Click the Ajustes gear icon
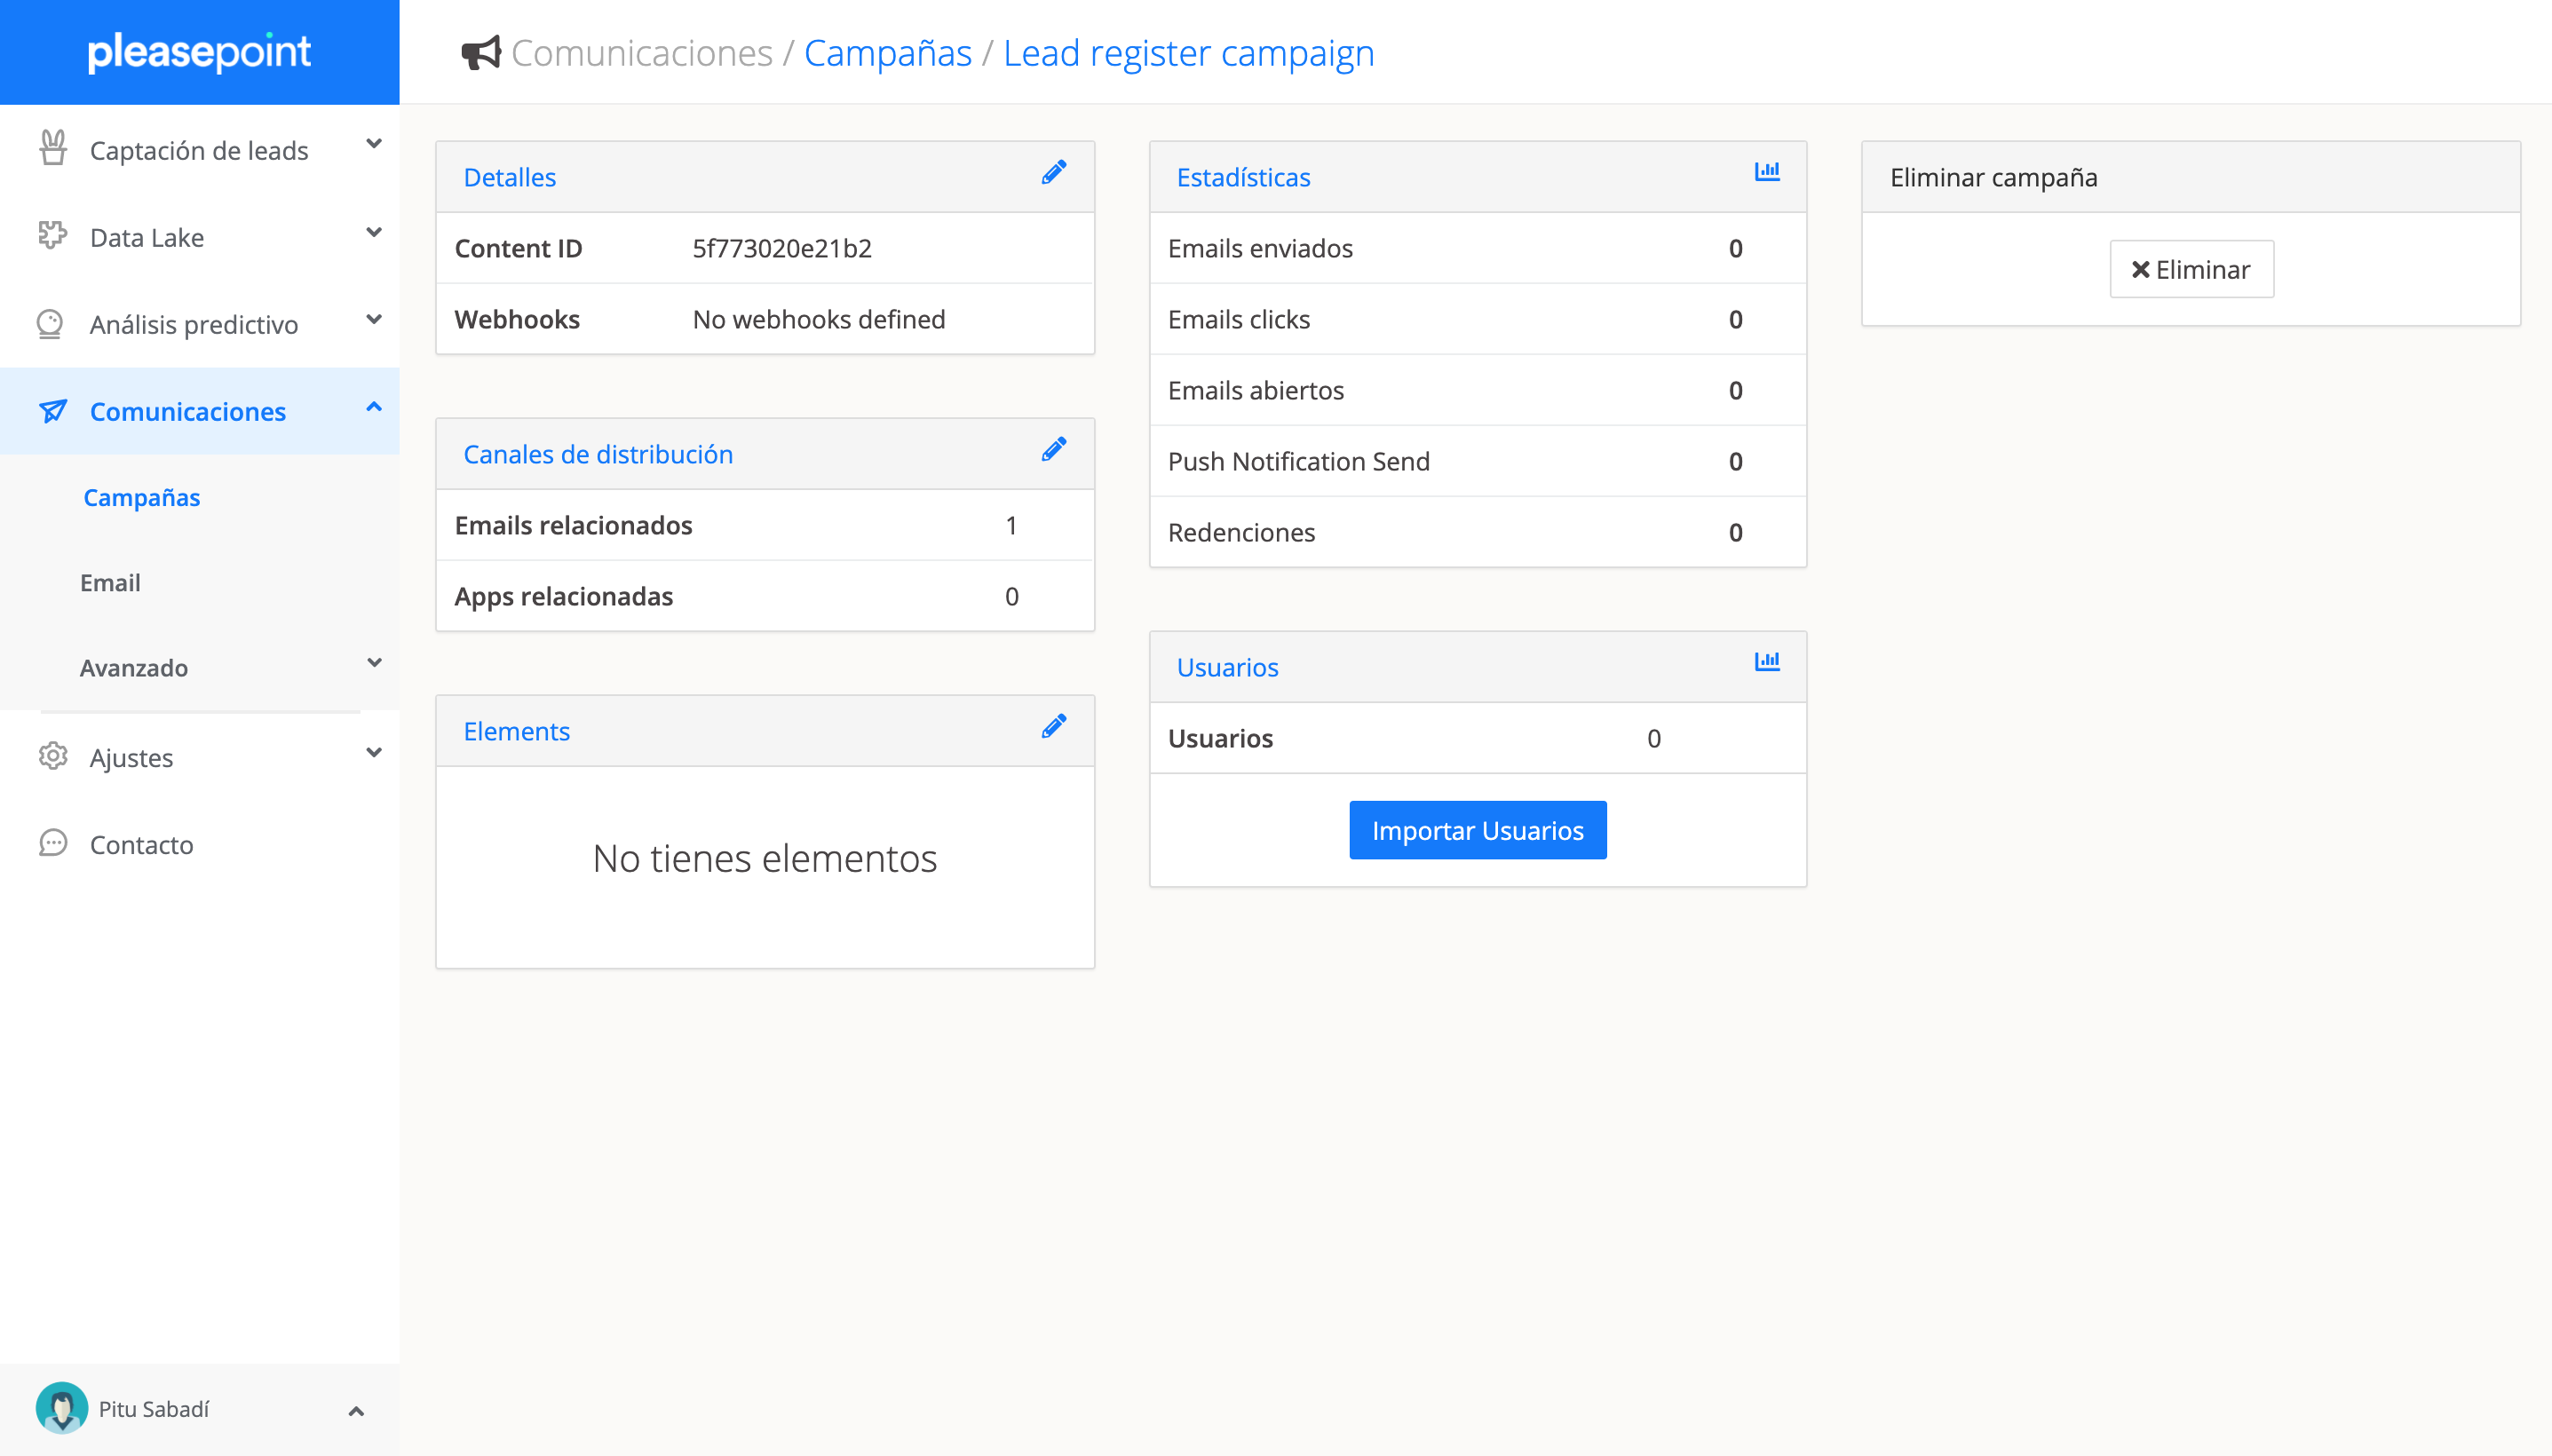The height and width of the screenshot is (1456, 2552). click(52, 756)
